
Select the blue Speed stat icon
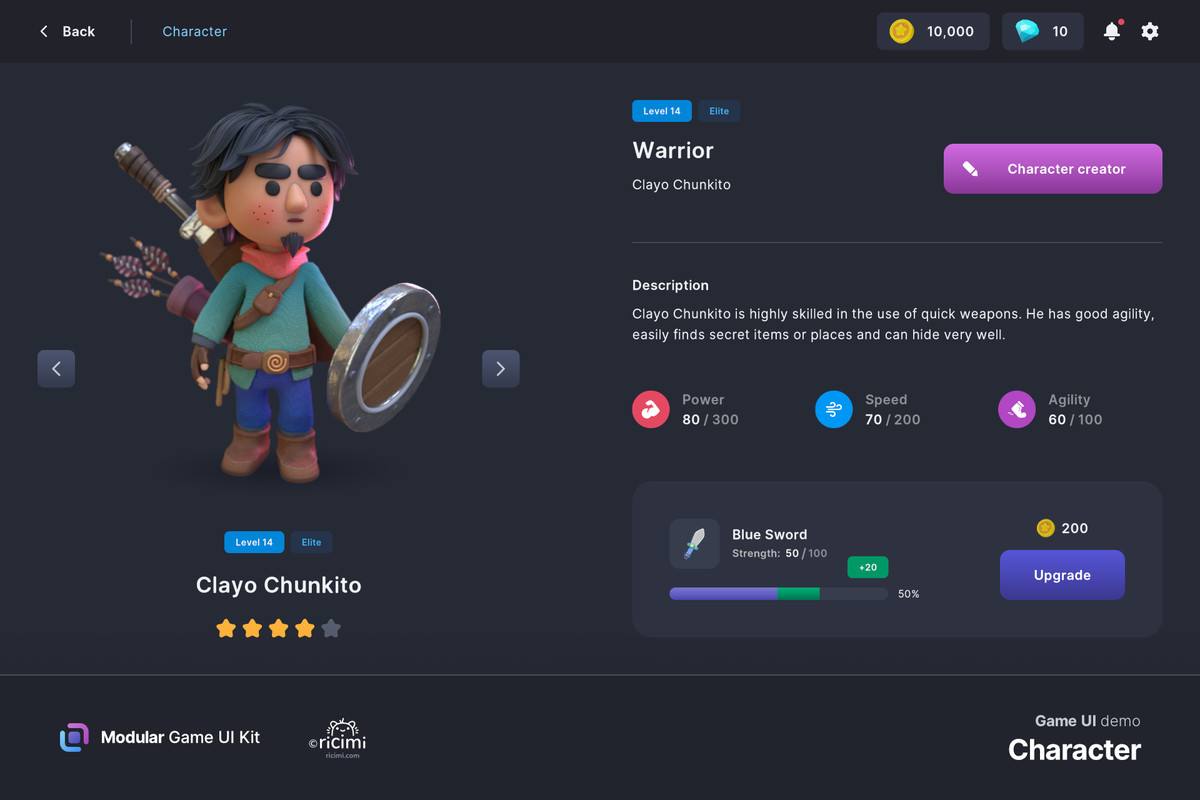click(834, 409)
